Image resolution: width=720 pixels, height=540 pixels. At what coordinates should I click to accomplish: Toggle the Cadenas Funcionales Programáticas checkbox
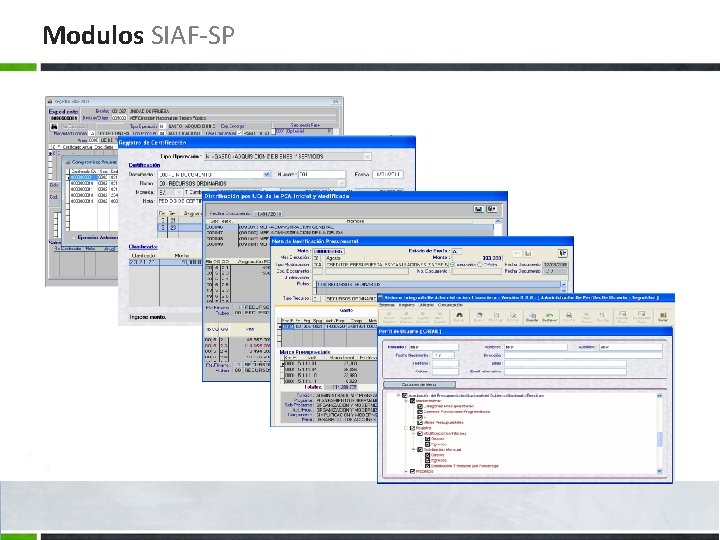click(x=420, y=412)
